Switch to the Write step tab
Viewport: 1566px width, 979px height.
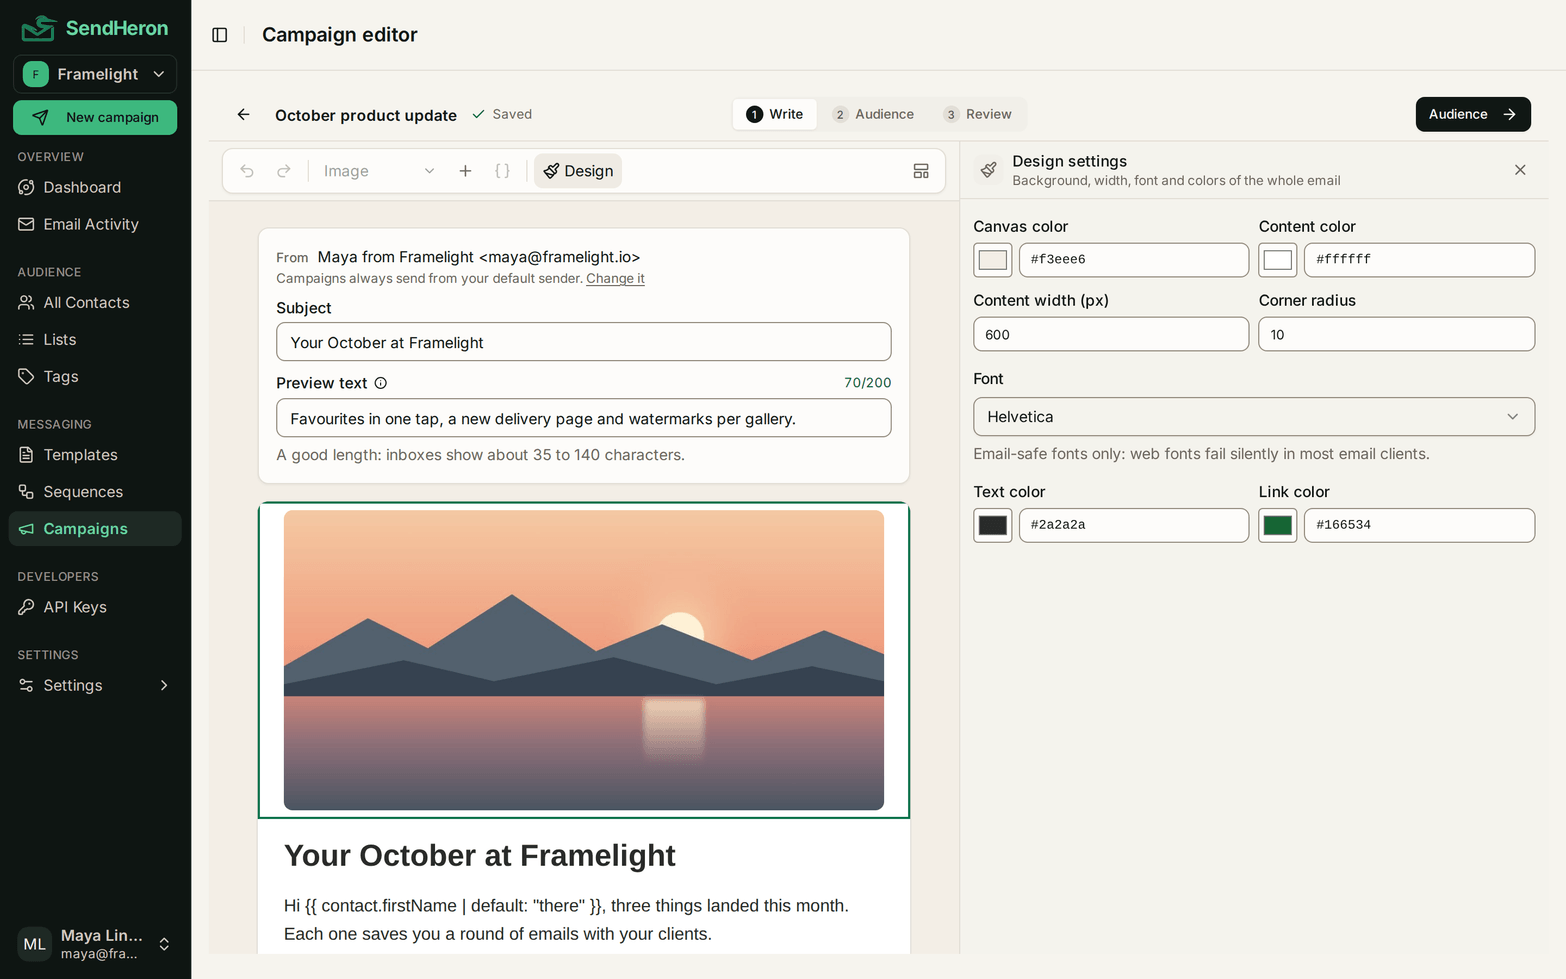(x=775, y=114)
